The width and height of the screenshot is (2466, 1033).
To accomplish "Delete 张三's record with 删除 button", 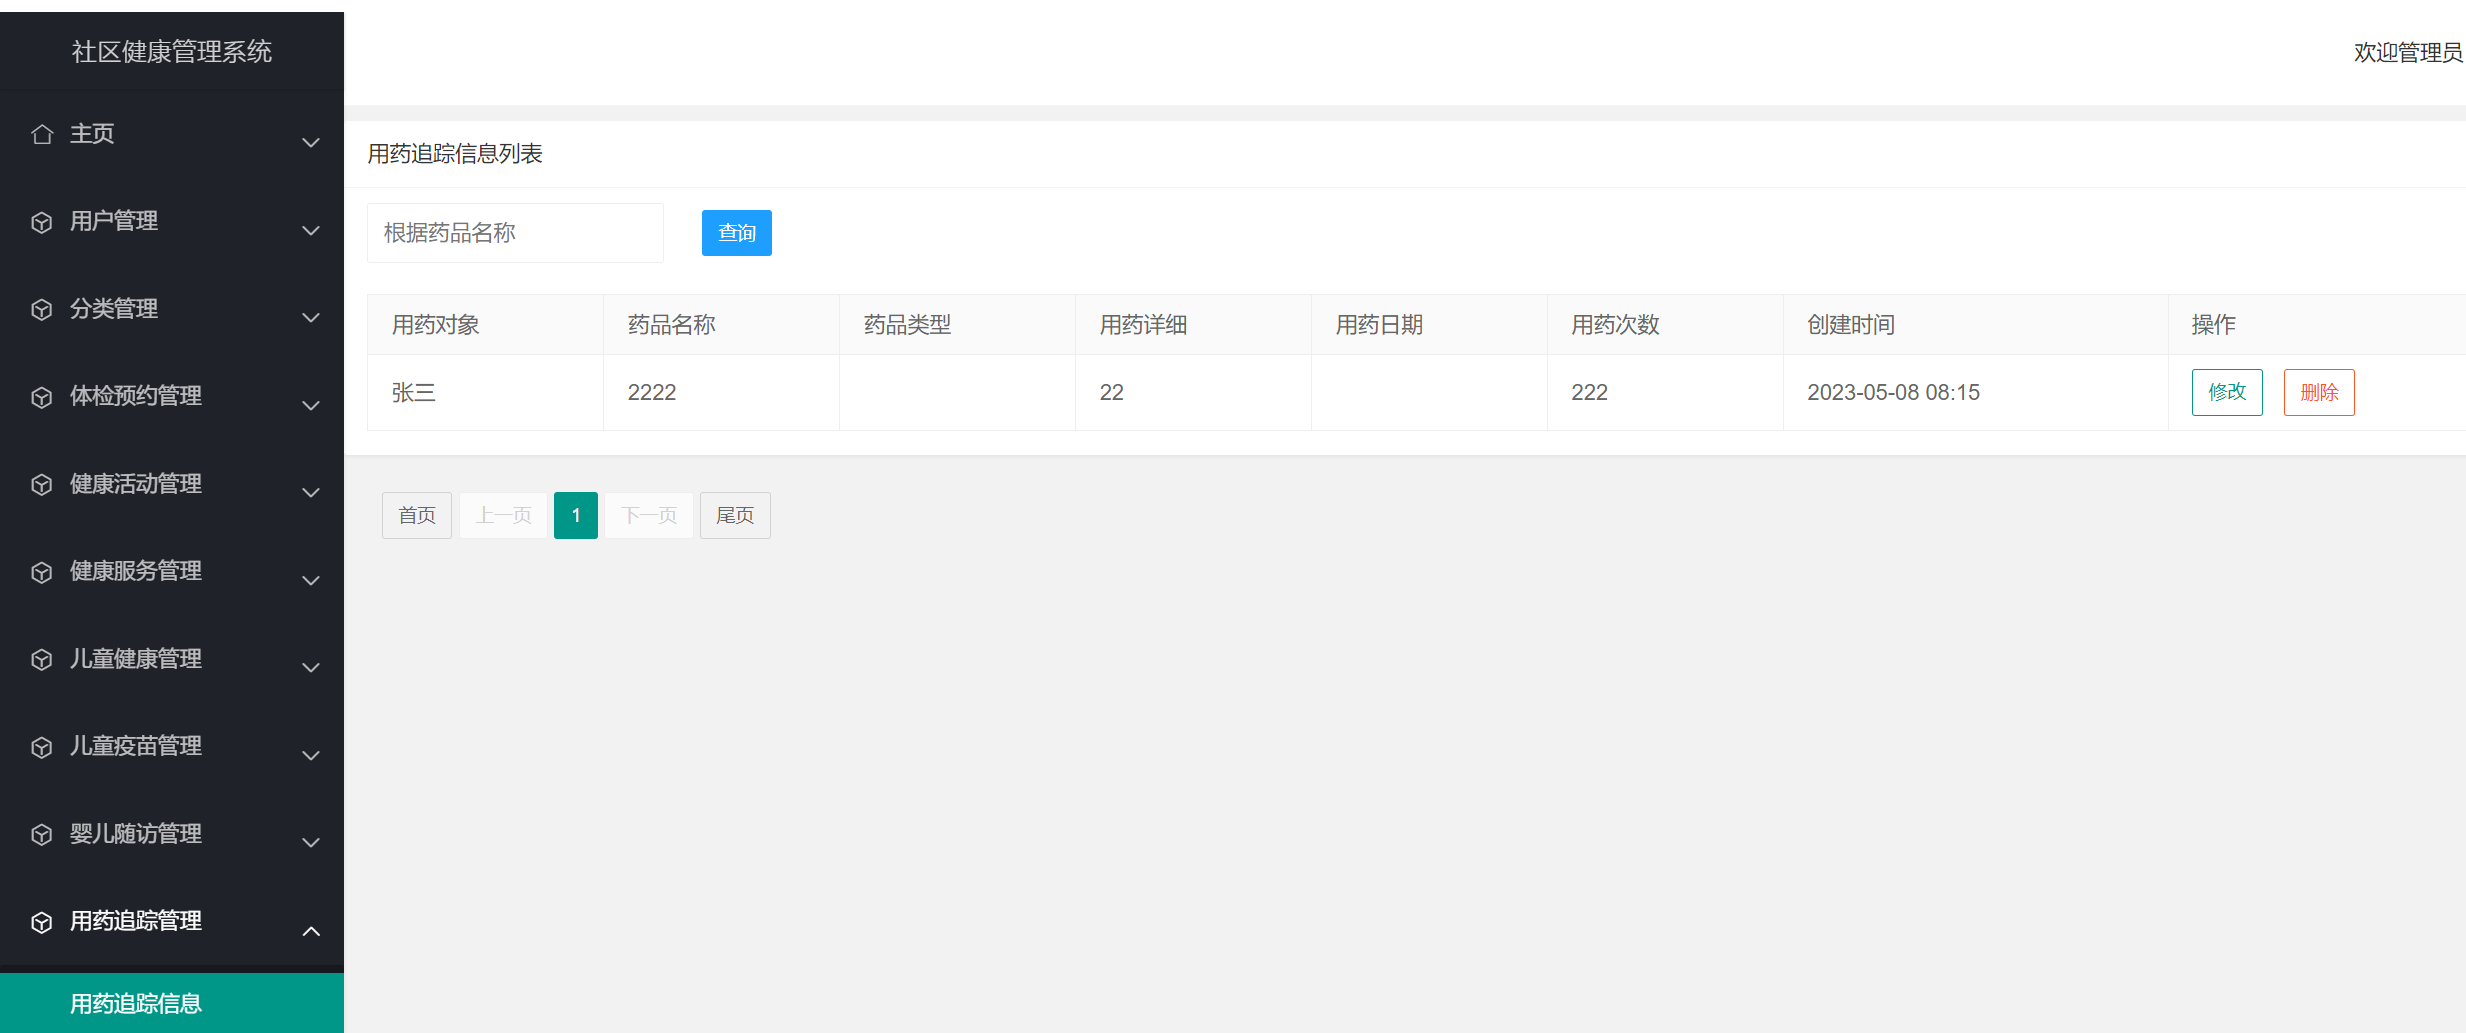I will [2318, 392].
